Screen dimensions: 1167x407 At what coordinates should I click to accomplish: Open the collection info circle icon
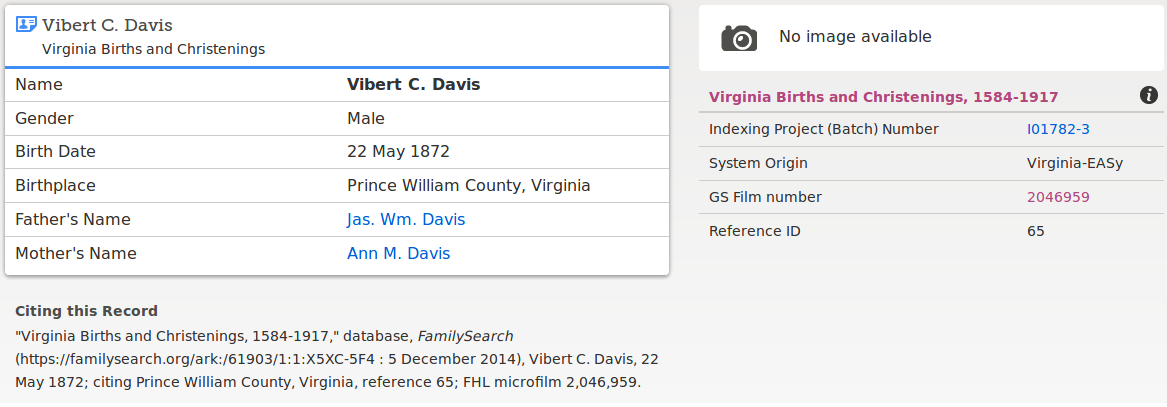point(1148,95)
